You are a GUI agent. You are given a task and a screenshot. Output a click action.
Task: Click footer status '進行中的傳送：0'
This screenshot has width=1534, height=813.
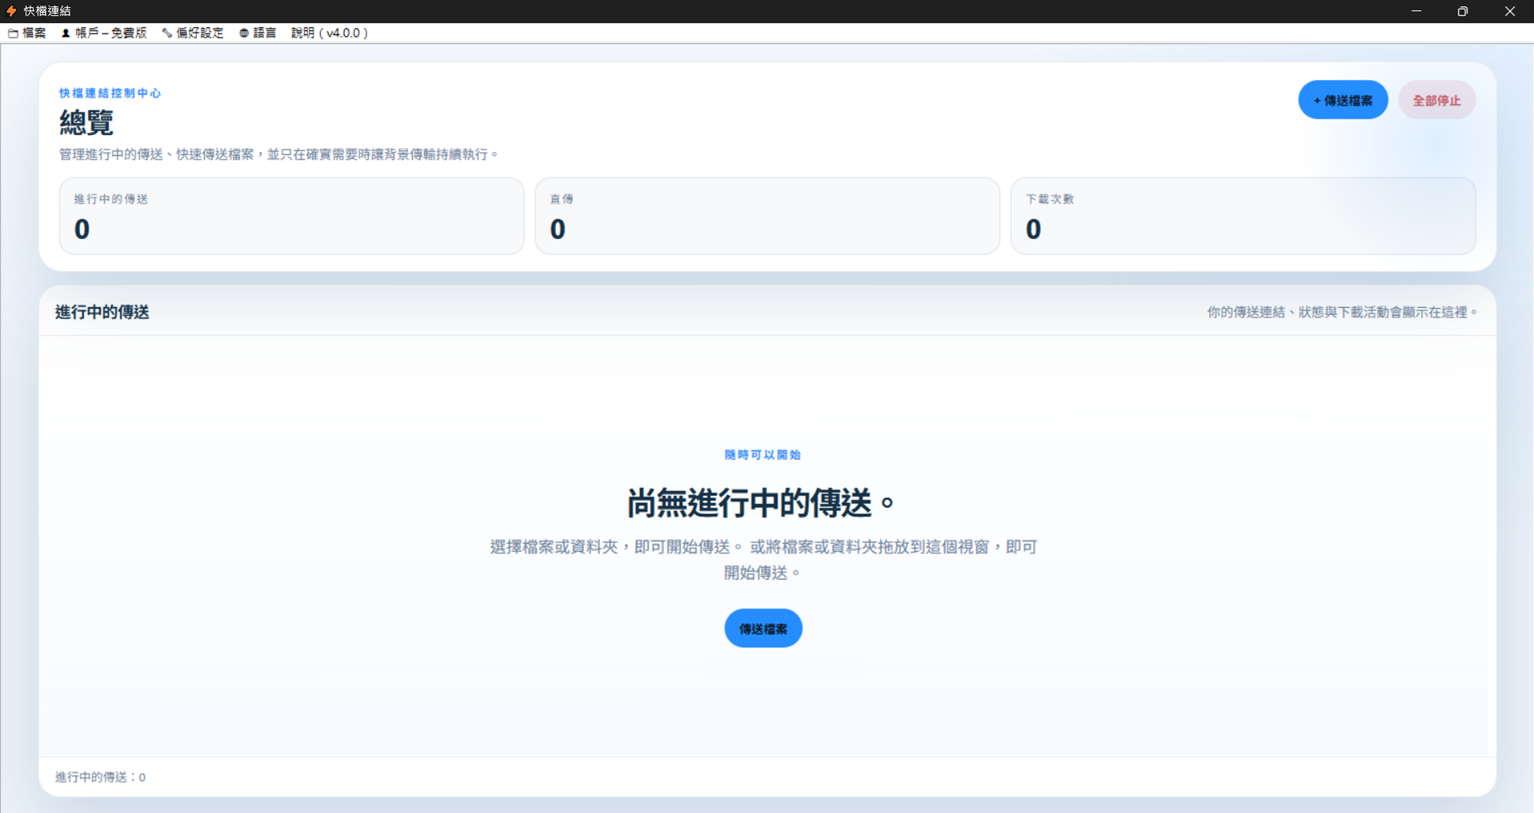click(x=100, y=777)
